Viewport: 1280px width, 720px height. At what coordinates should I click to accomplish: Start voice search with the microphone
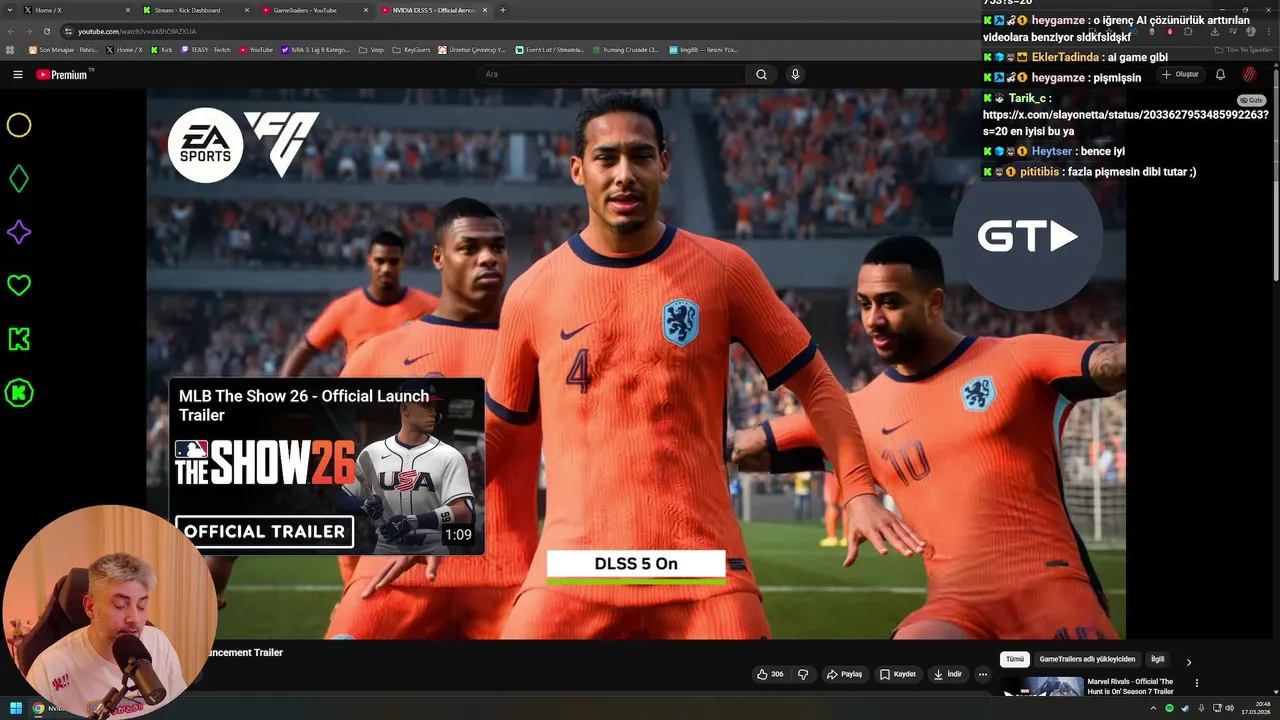tap(795, 74)
